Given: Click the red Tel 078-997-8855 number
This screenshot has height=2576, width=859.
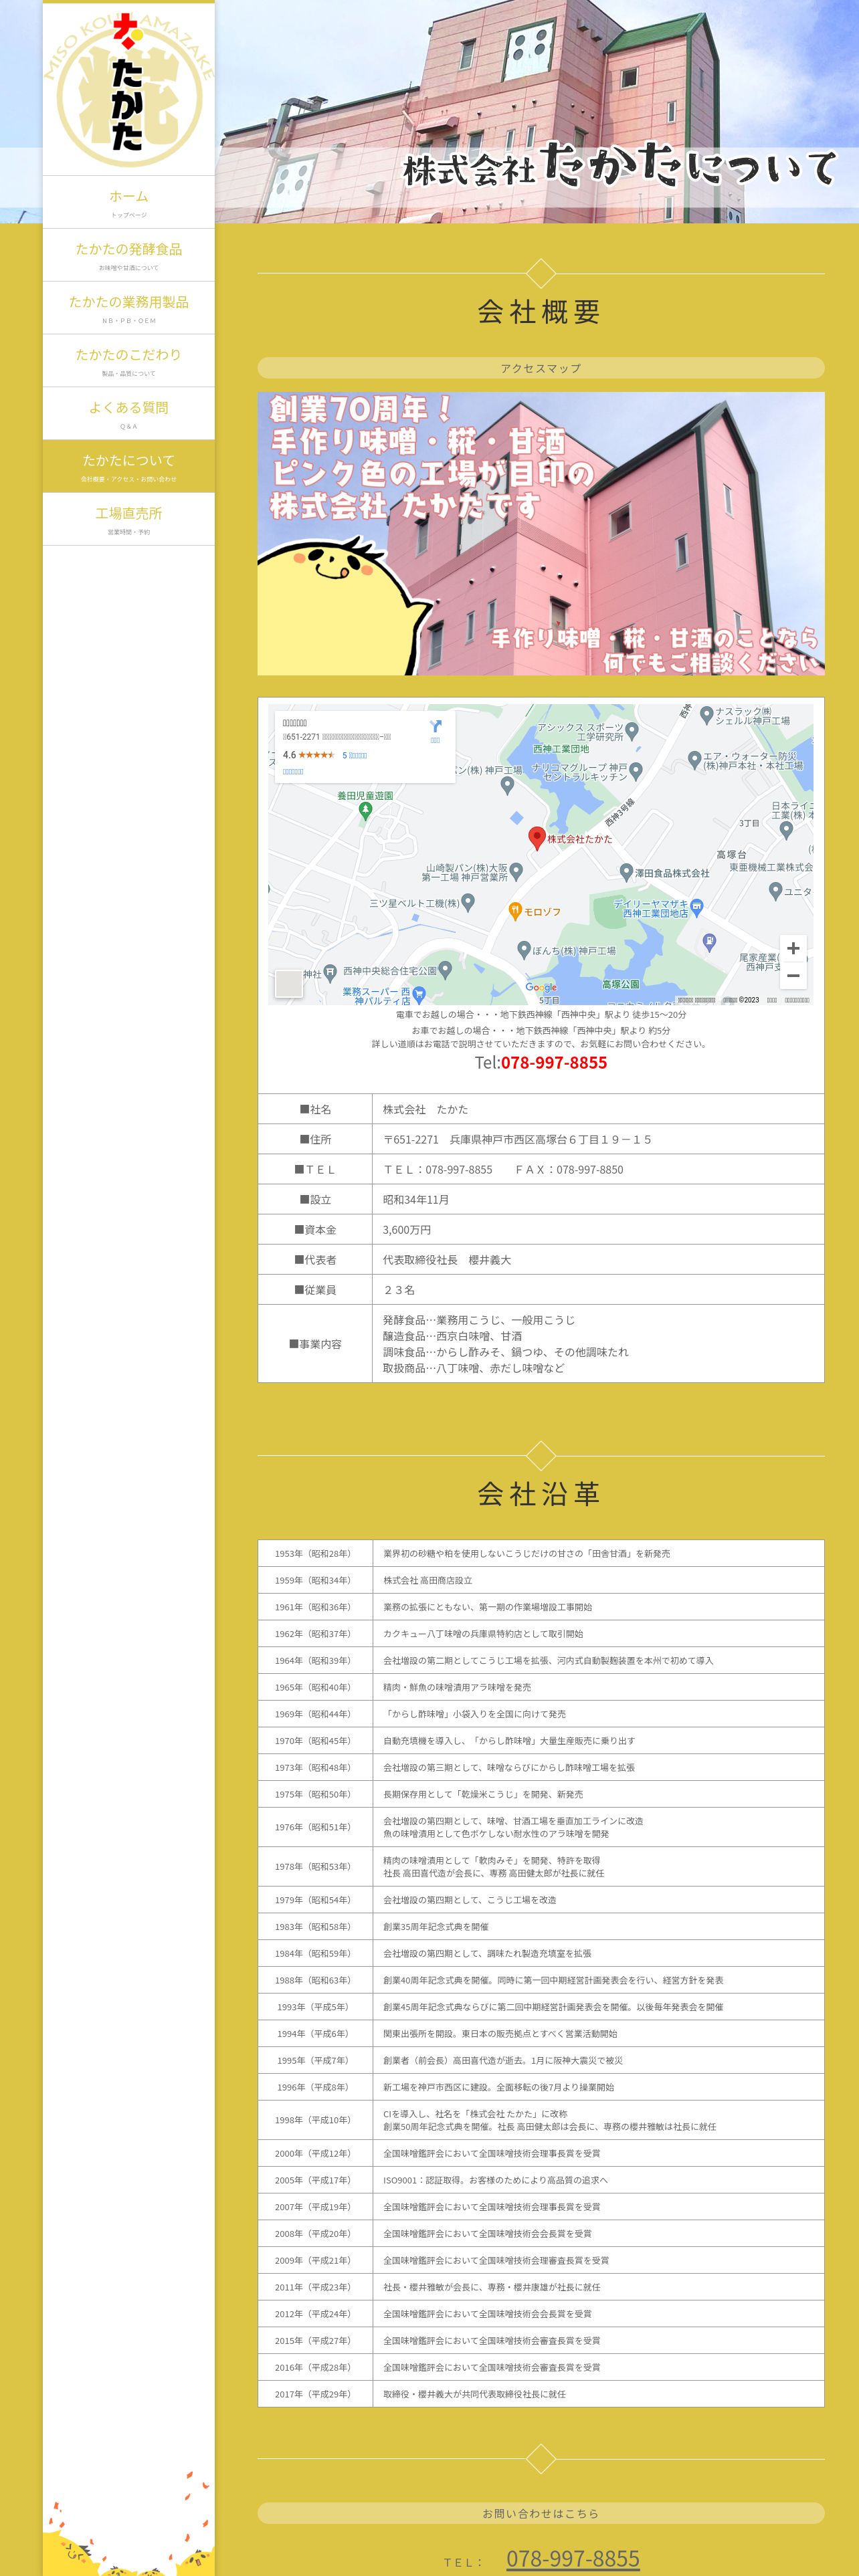Looking at the screenshot, I should coord(554,1063).
